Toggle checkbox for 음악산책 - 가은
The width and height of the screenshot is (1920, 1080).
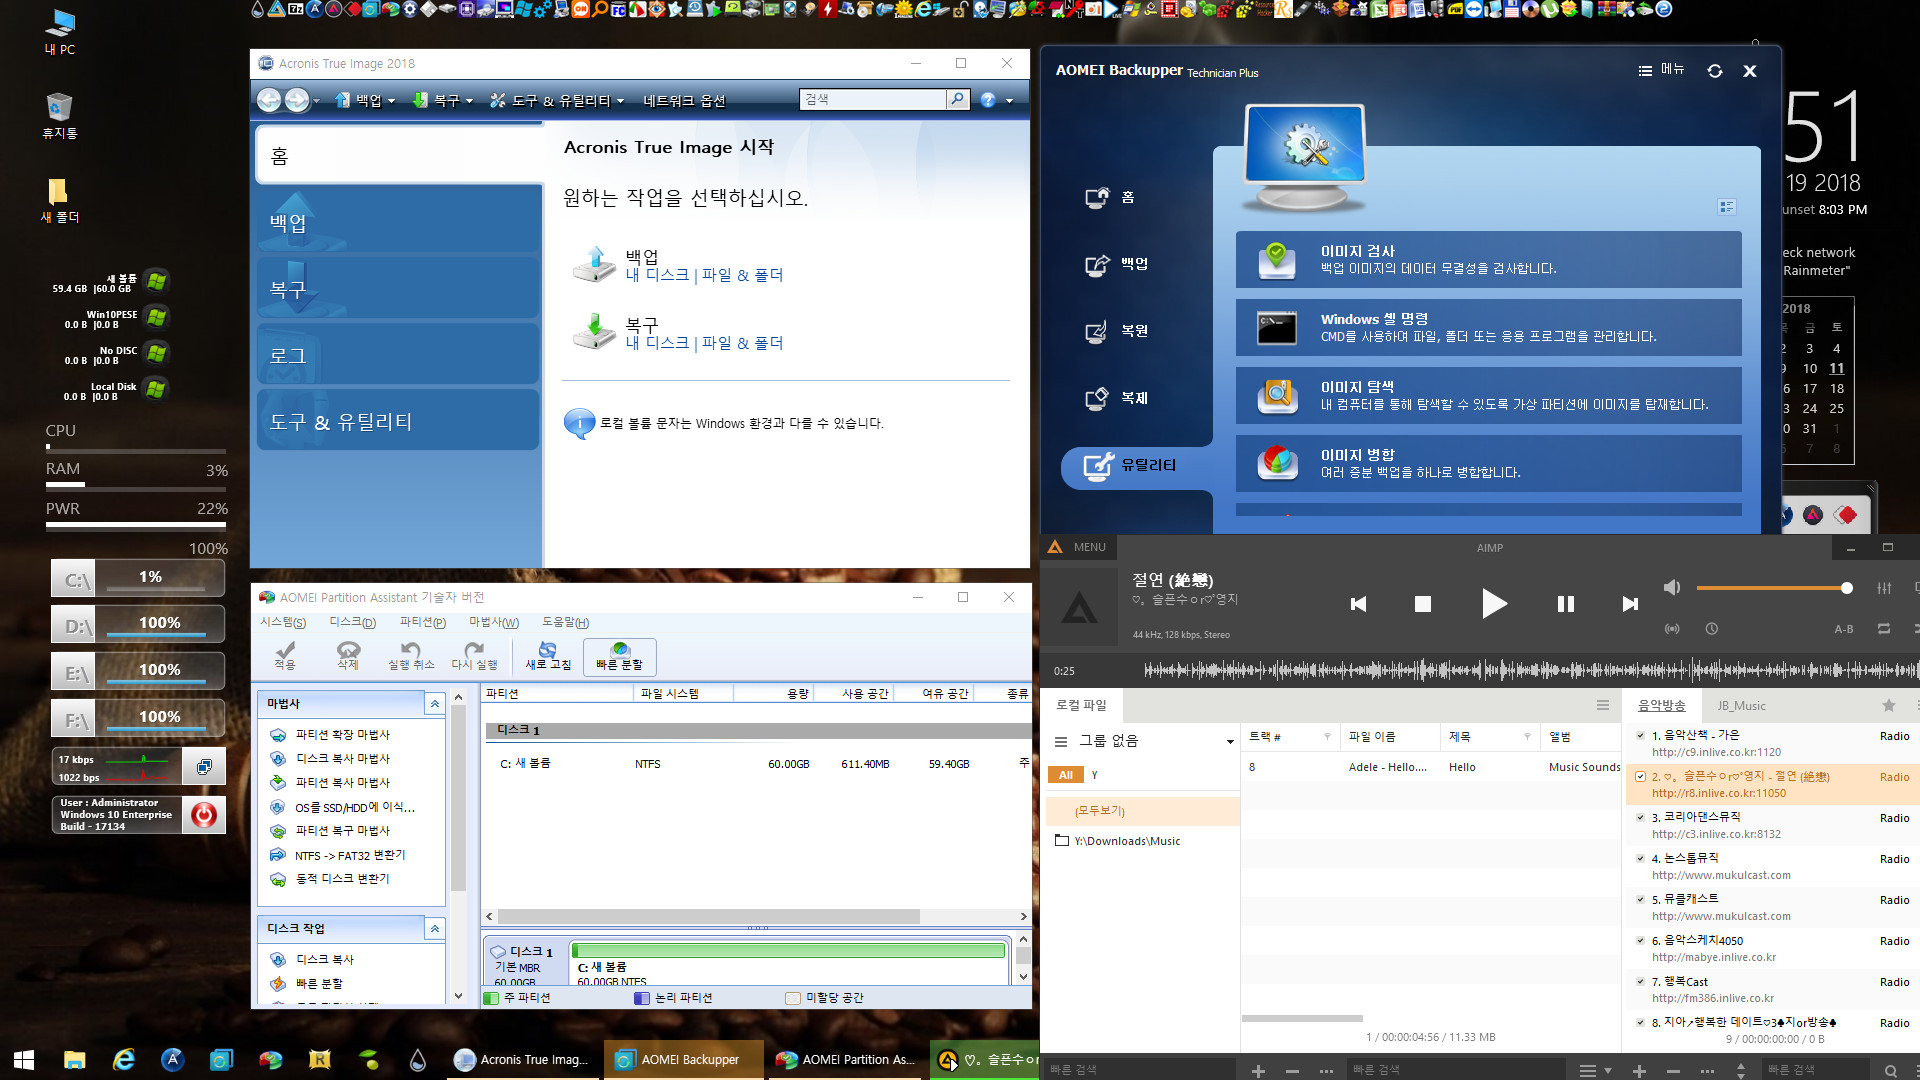[1641, 735]
